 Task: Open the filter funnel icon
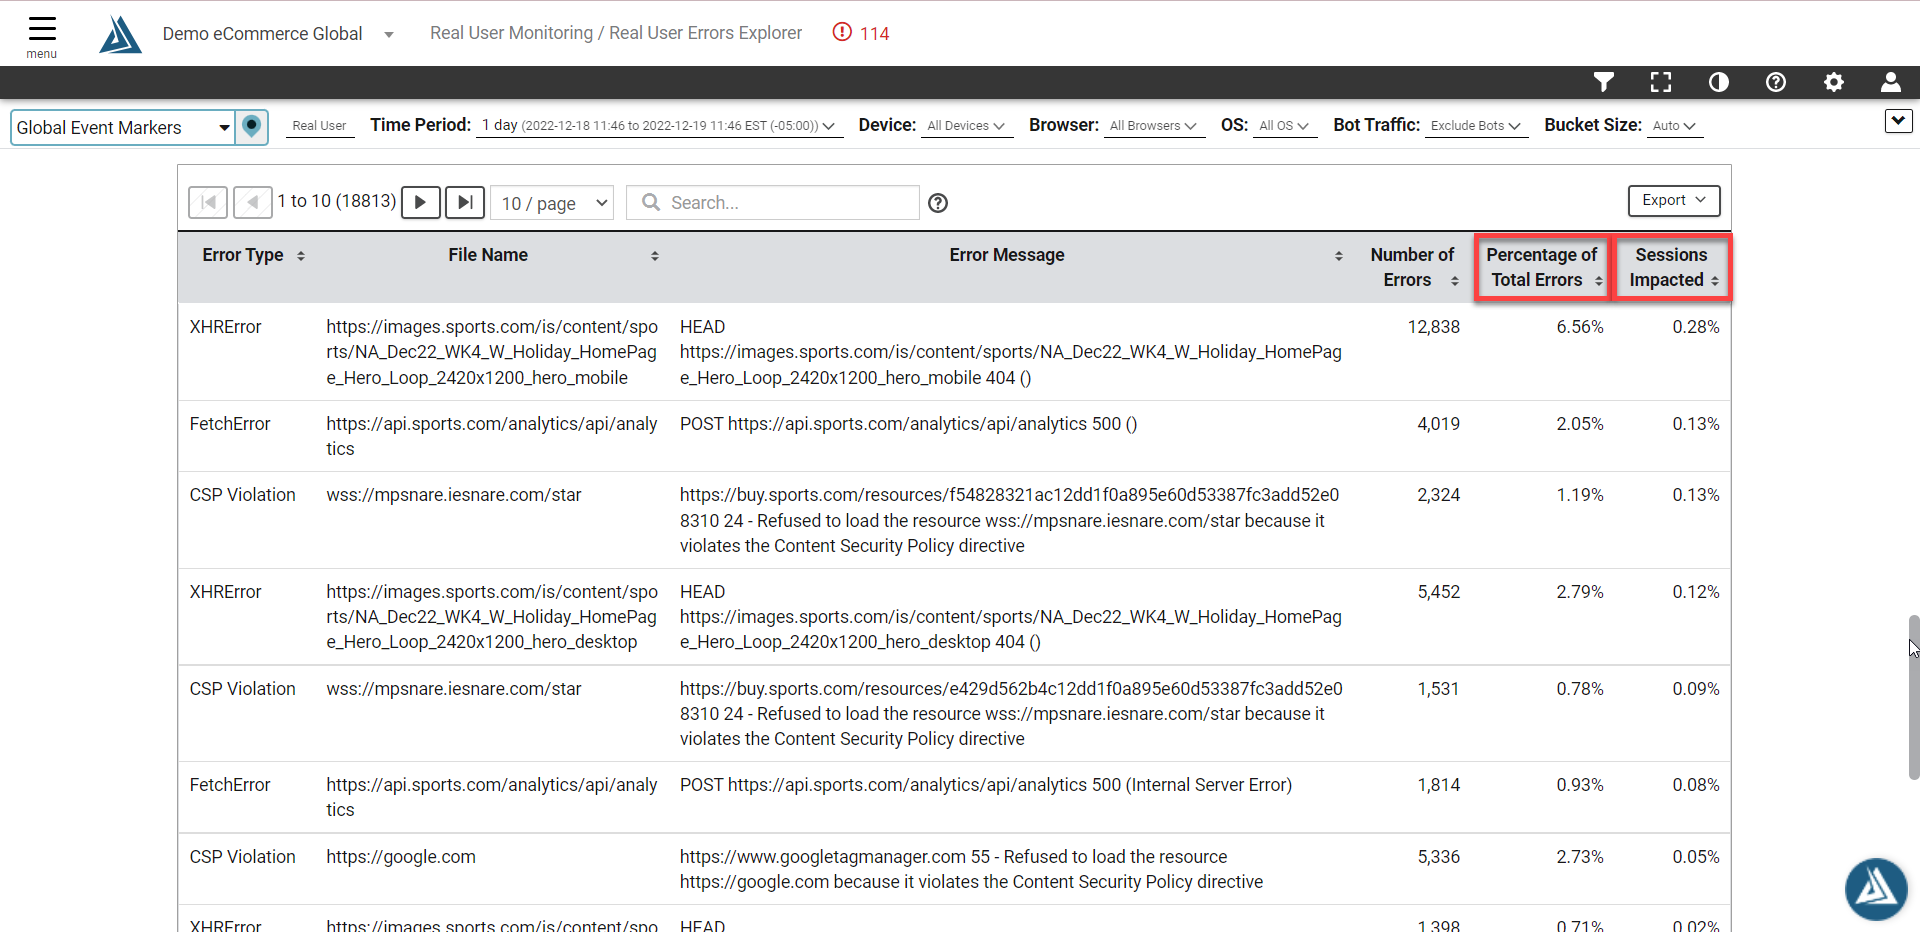click(1603, 82)
